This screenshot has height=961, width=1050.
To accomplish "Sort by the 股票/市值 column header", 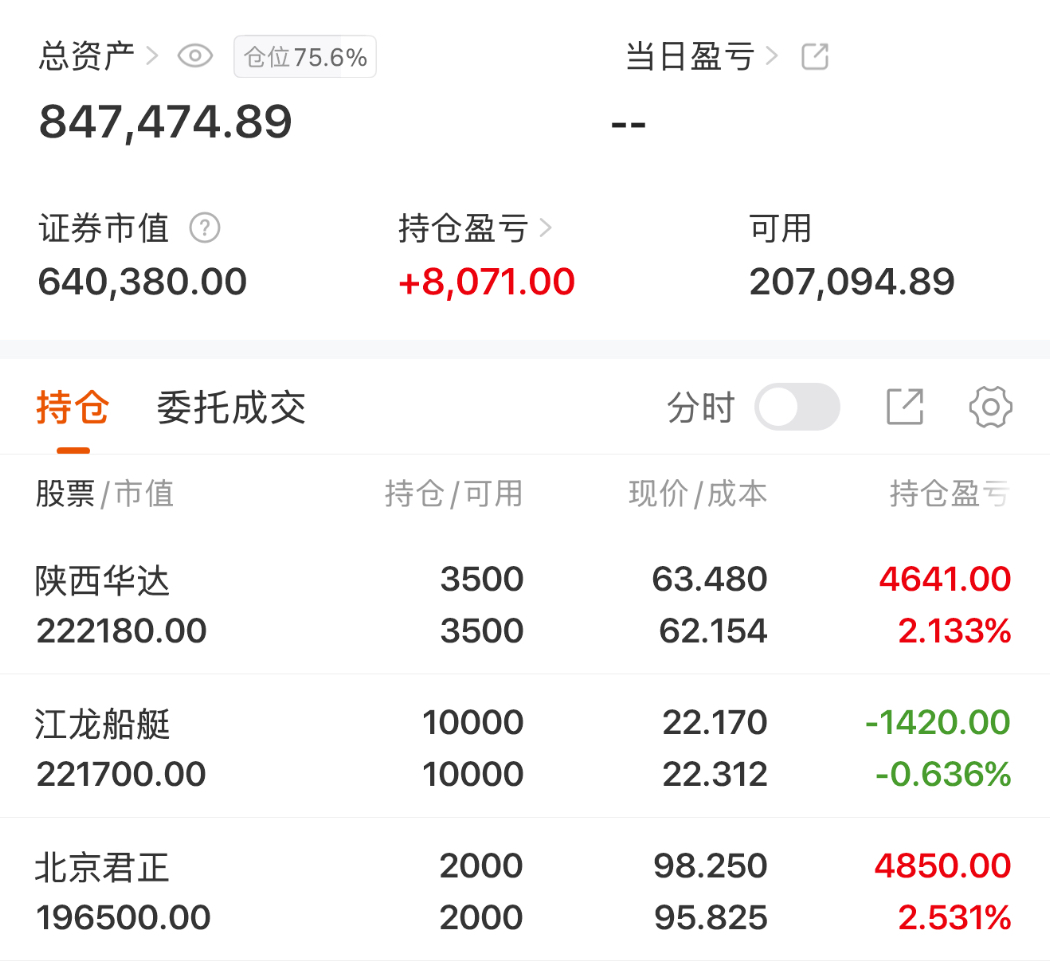I will 104,494.
